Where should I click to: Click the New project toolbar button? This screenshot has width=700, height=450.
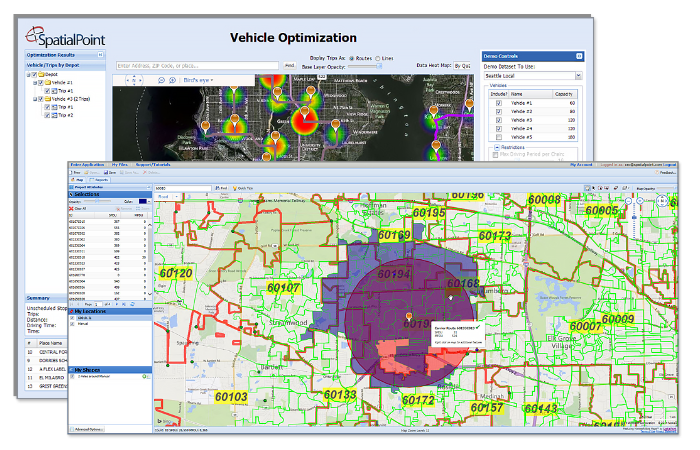(x=75, y=172)
